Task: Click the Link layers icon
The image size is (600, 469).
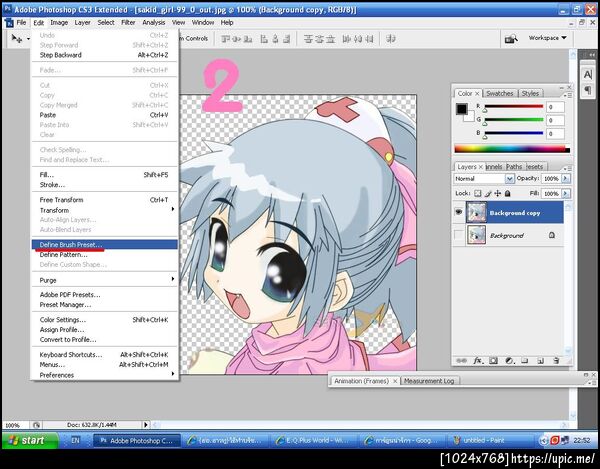Action: point(461,360)
